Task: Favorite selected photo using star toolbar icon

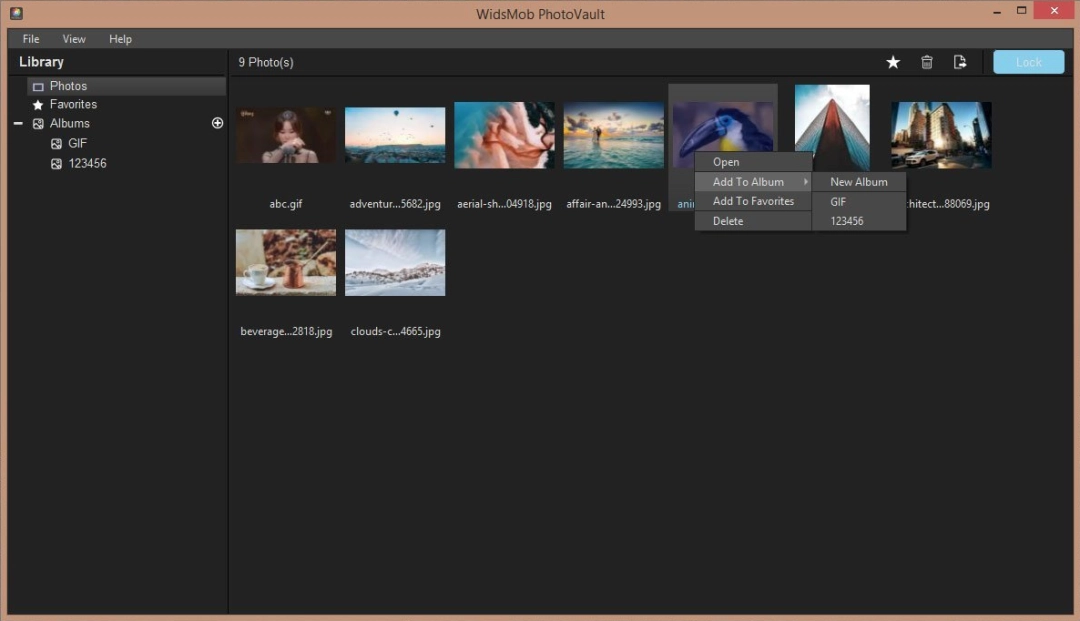Action: pos(892,61)
